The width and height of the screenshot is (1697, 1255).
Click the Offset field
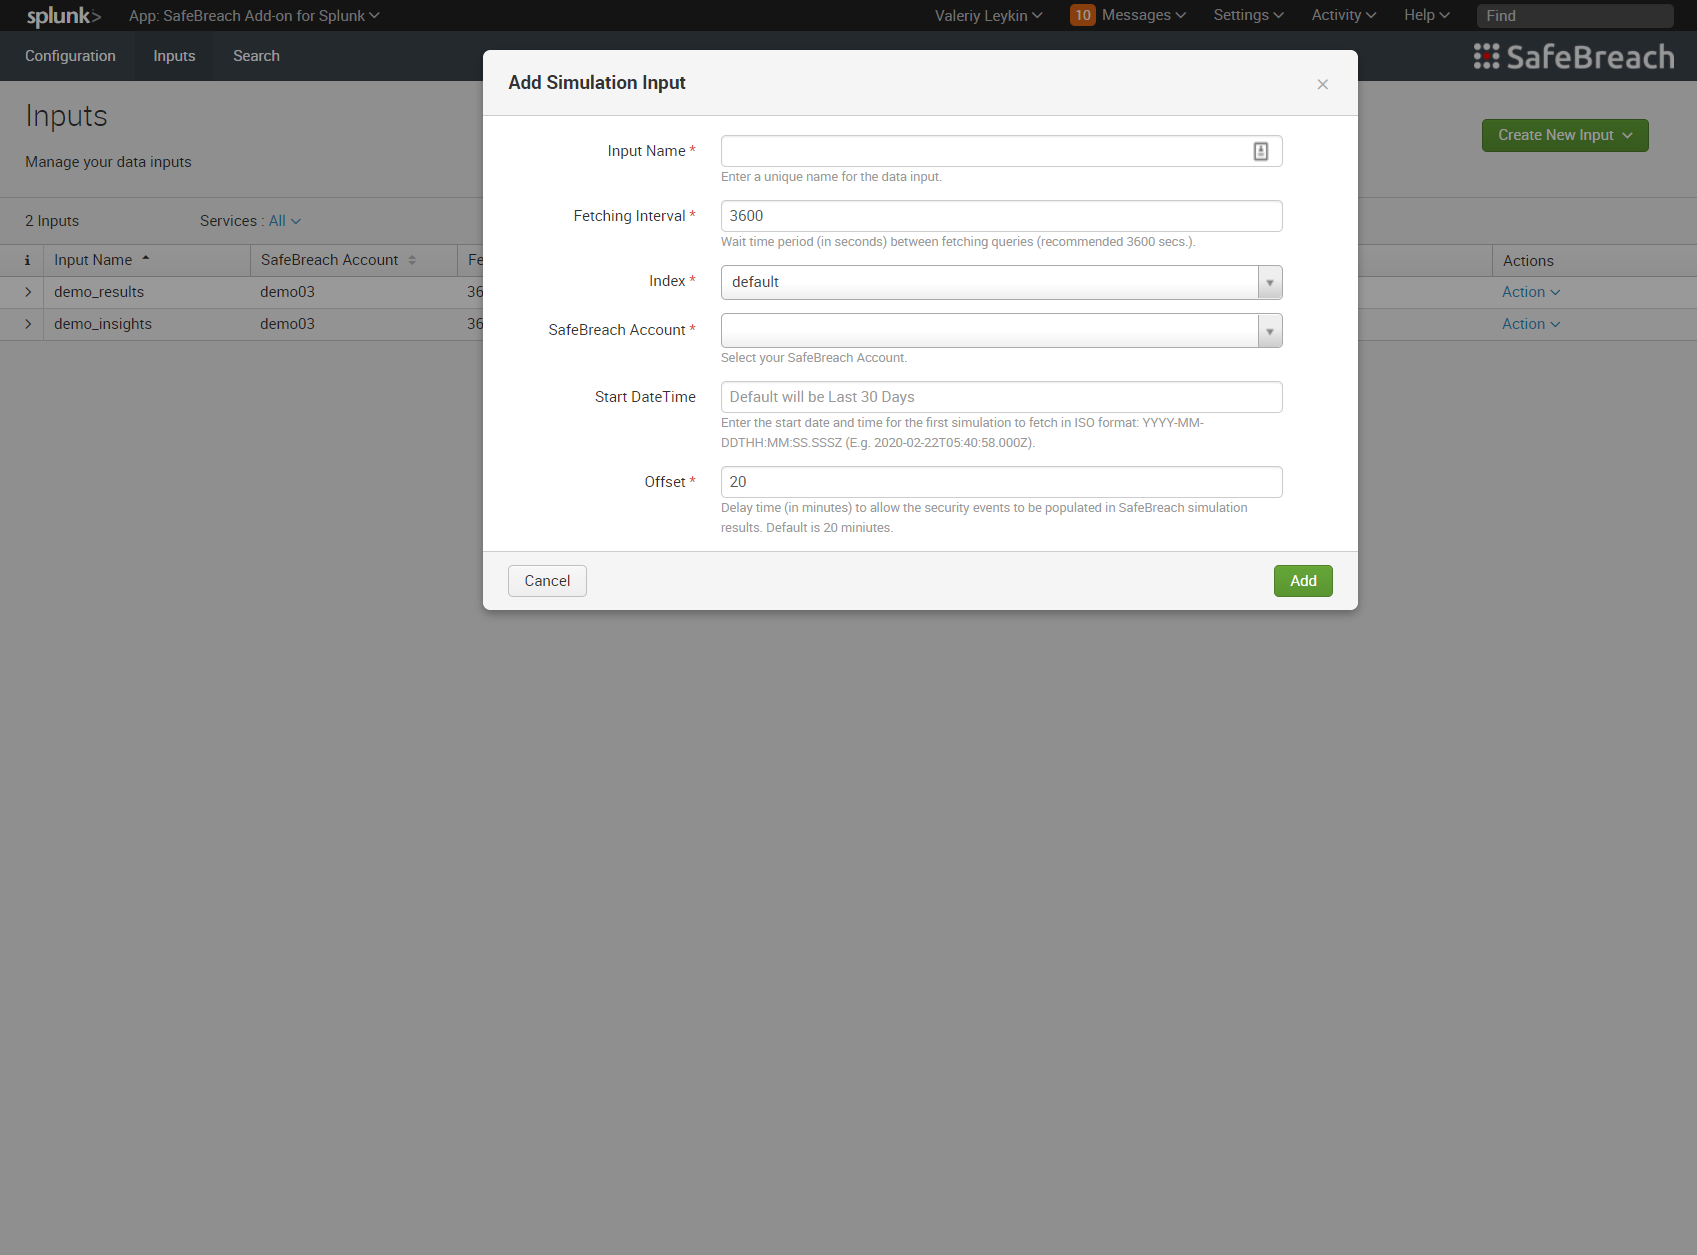click(1001, 482)
